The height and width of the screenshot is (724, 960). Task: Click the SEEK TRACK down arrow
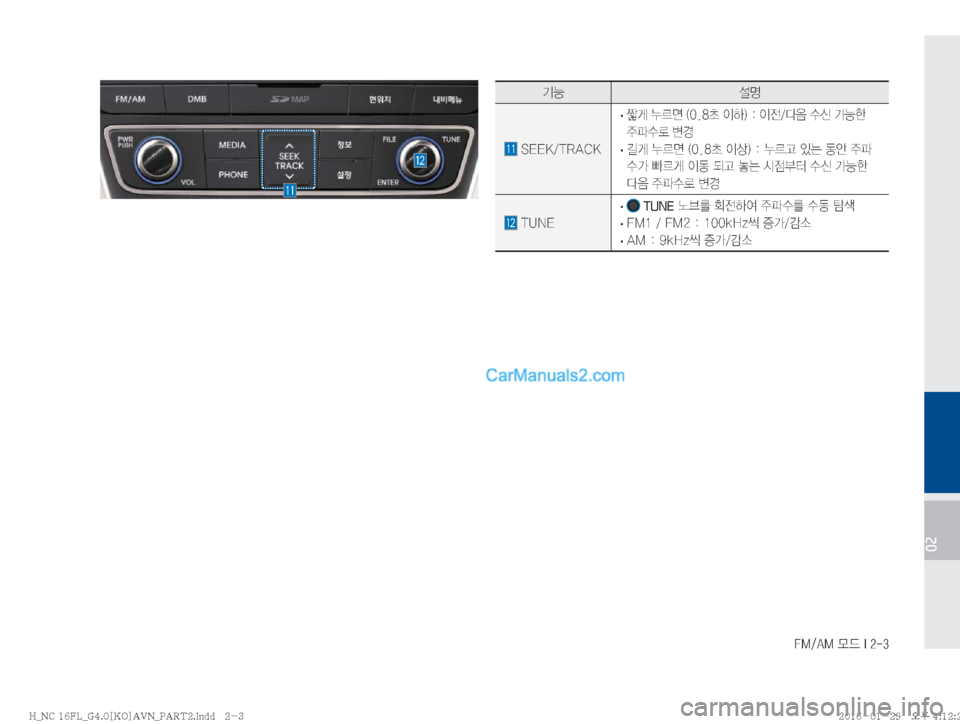click(290, 176)
